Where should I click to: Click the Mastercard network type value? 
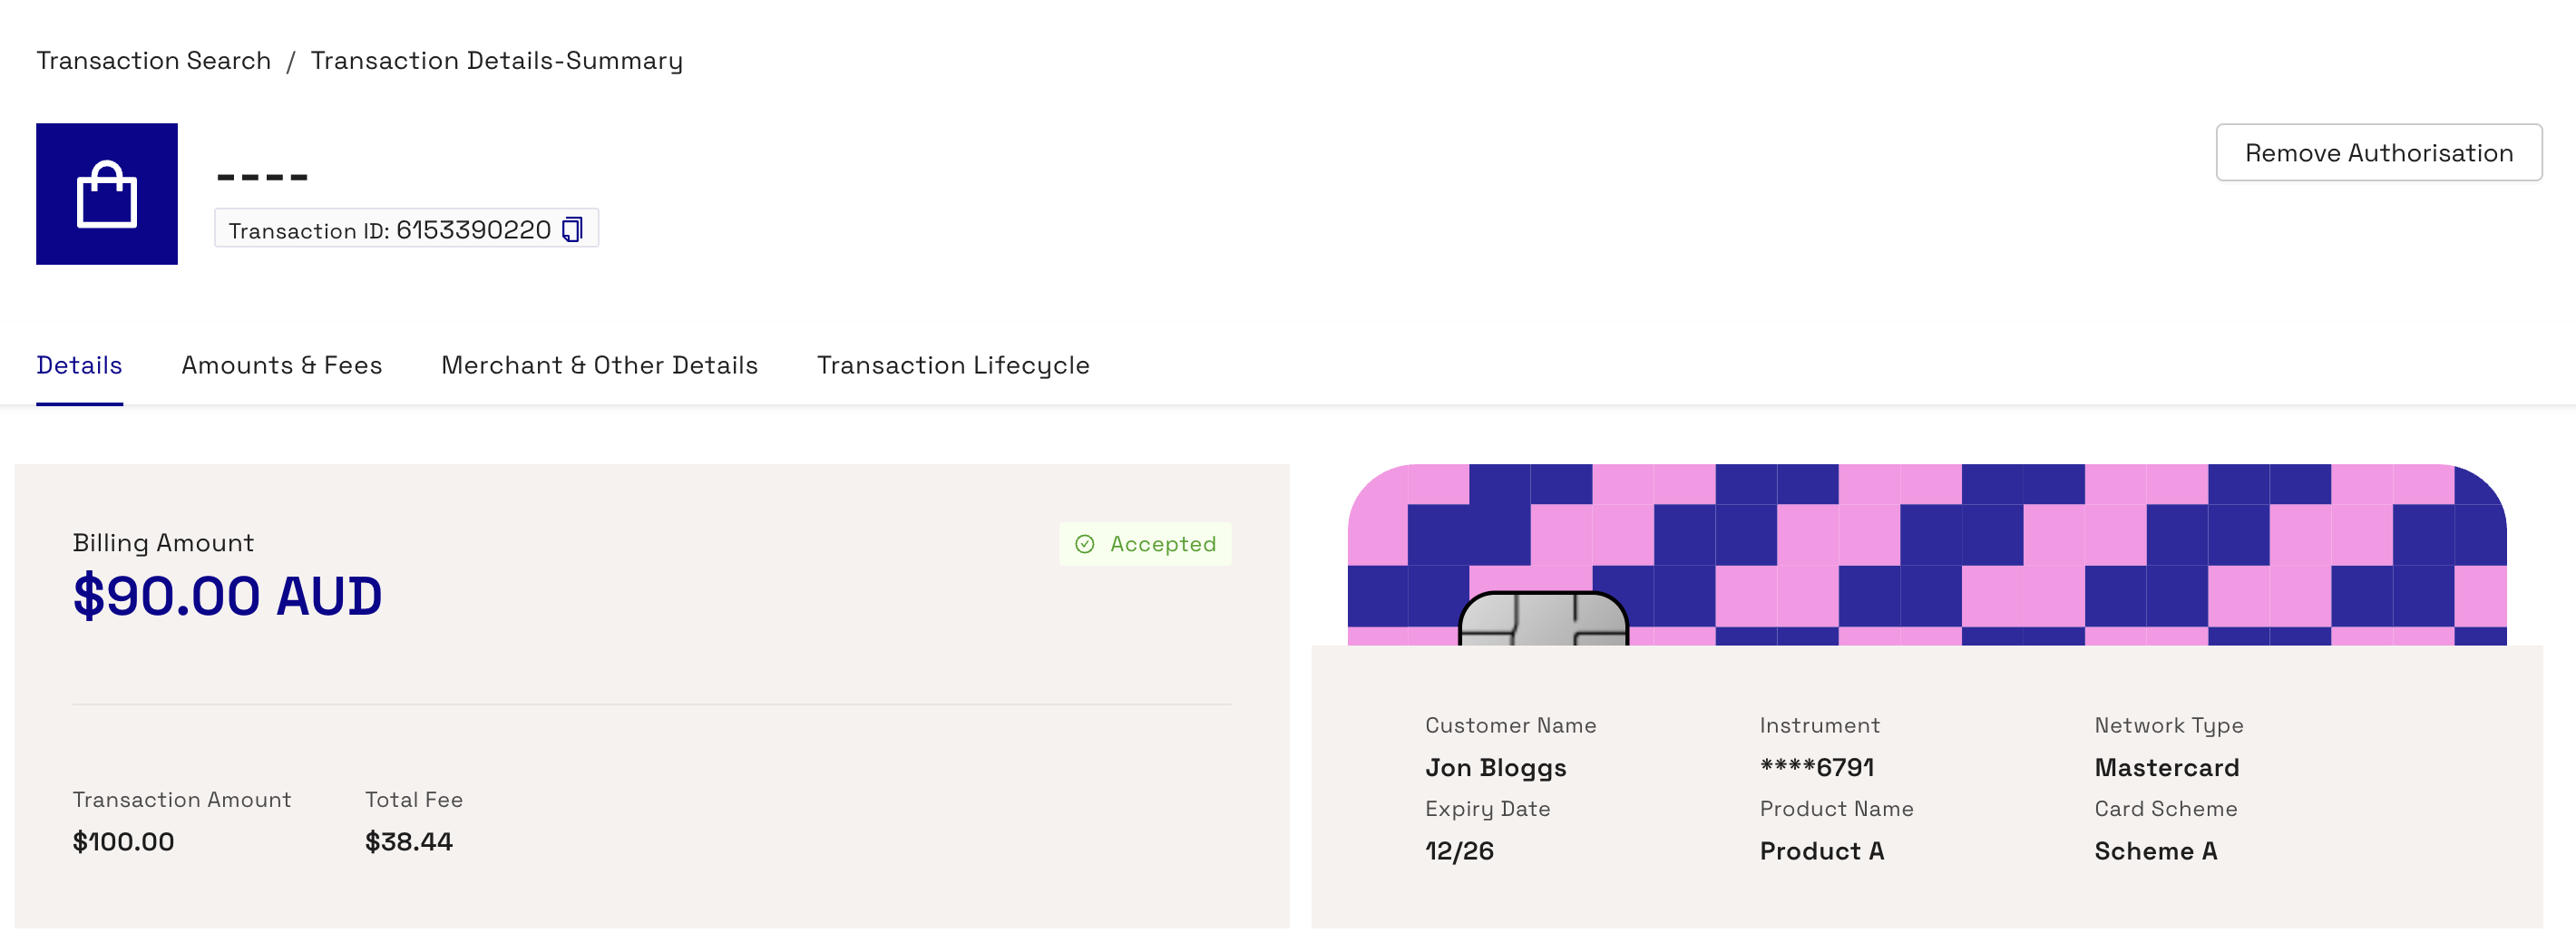click(x=2166, y=767)
